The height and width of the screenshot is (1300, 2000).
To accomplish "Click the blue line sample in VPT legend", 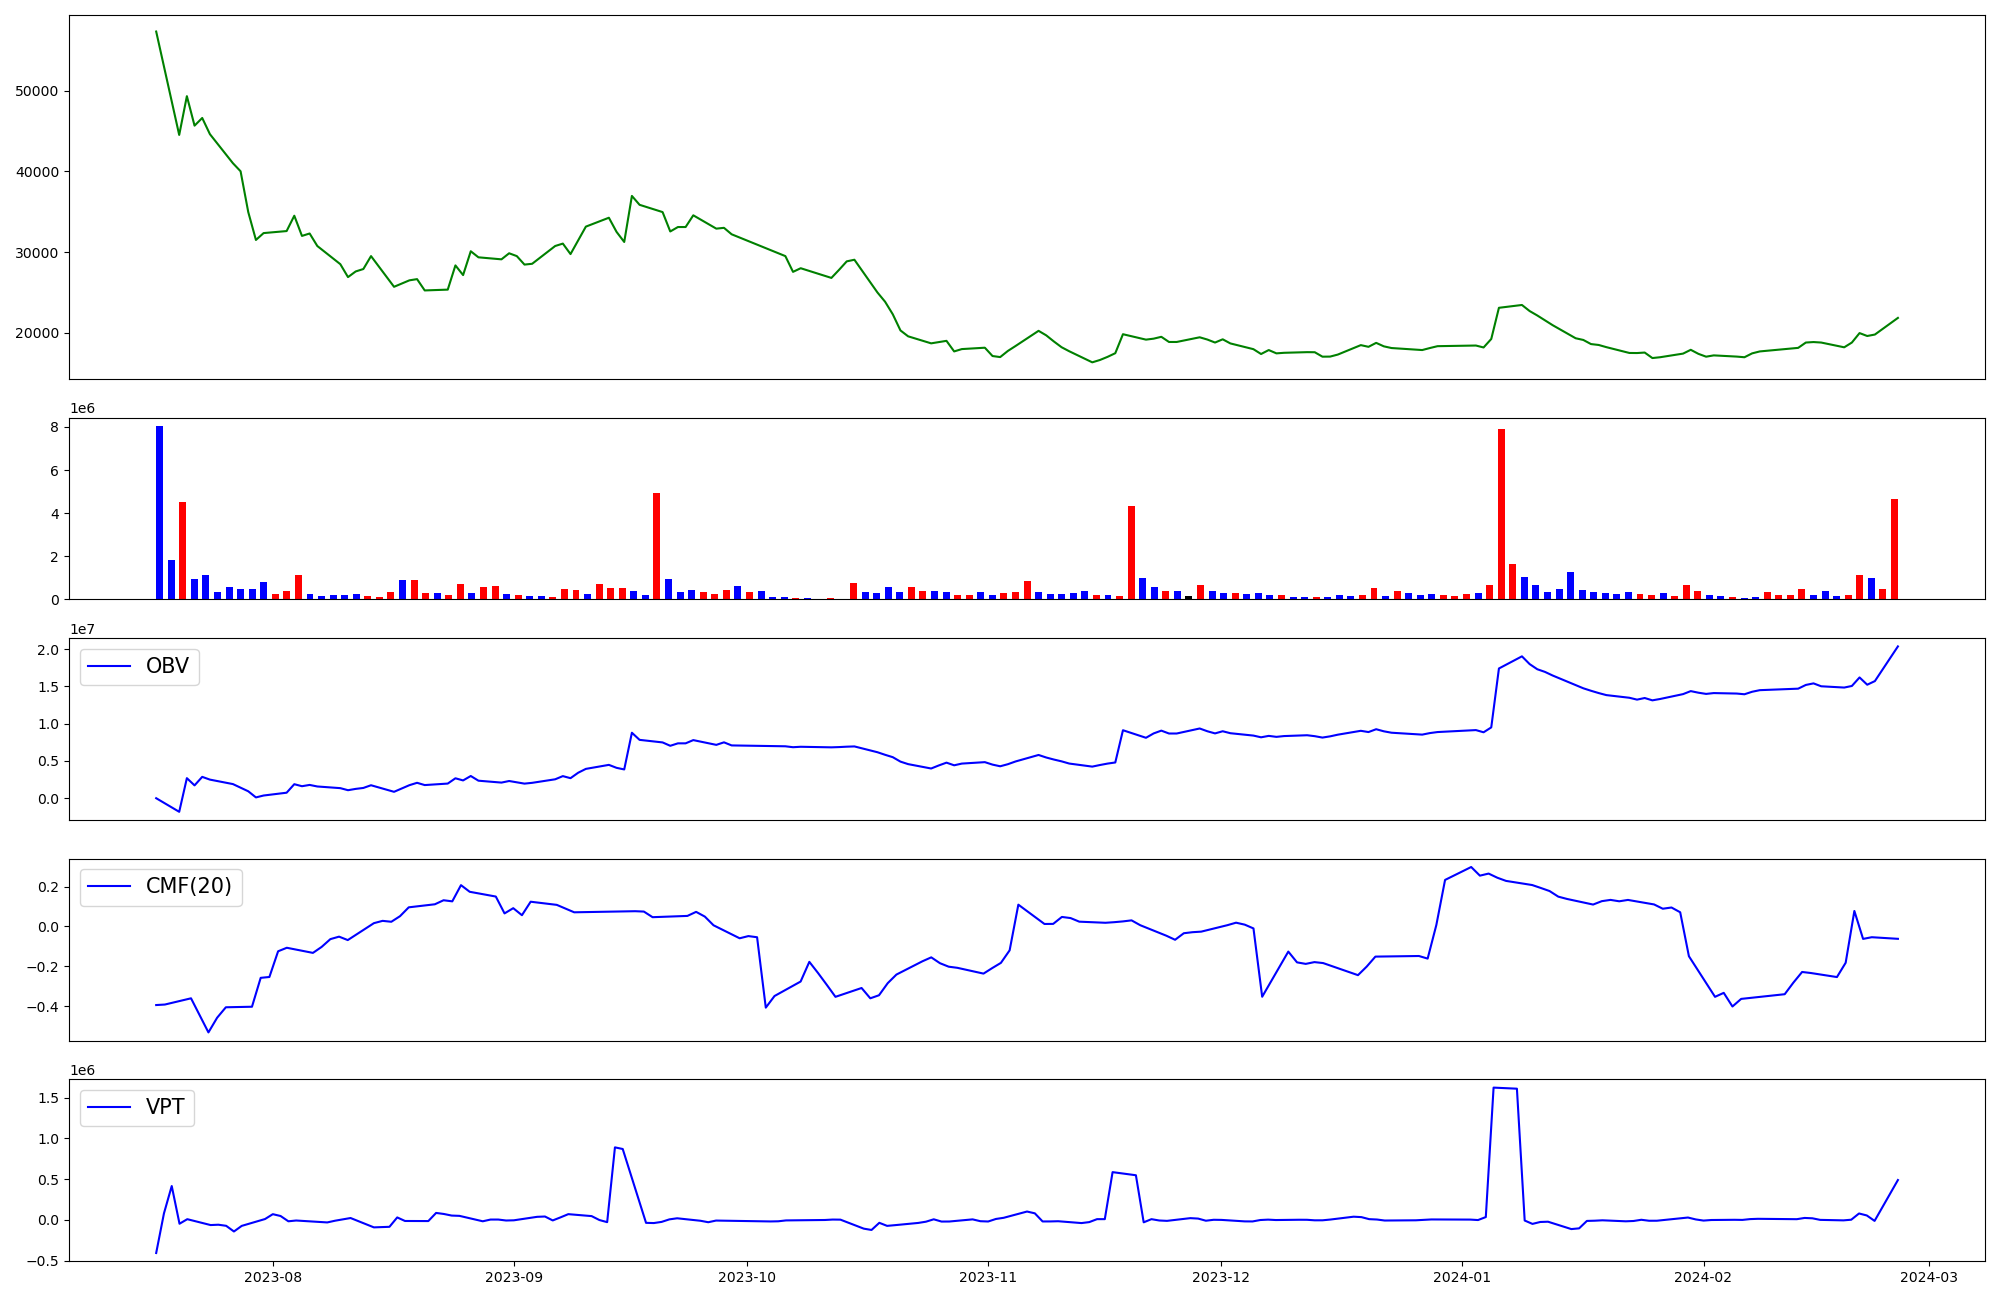I will 110,1107.
